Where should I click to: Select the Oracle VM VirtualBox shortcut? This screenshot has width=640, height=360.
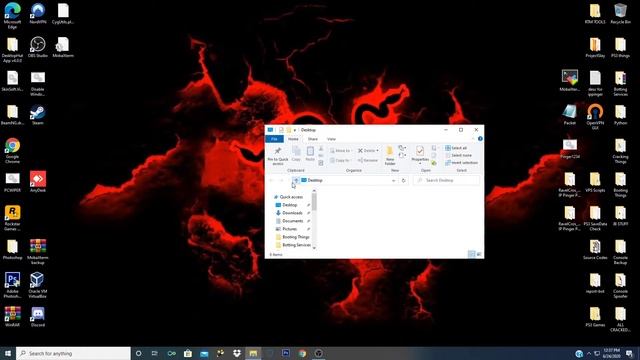tap(38, 285)
